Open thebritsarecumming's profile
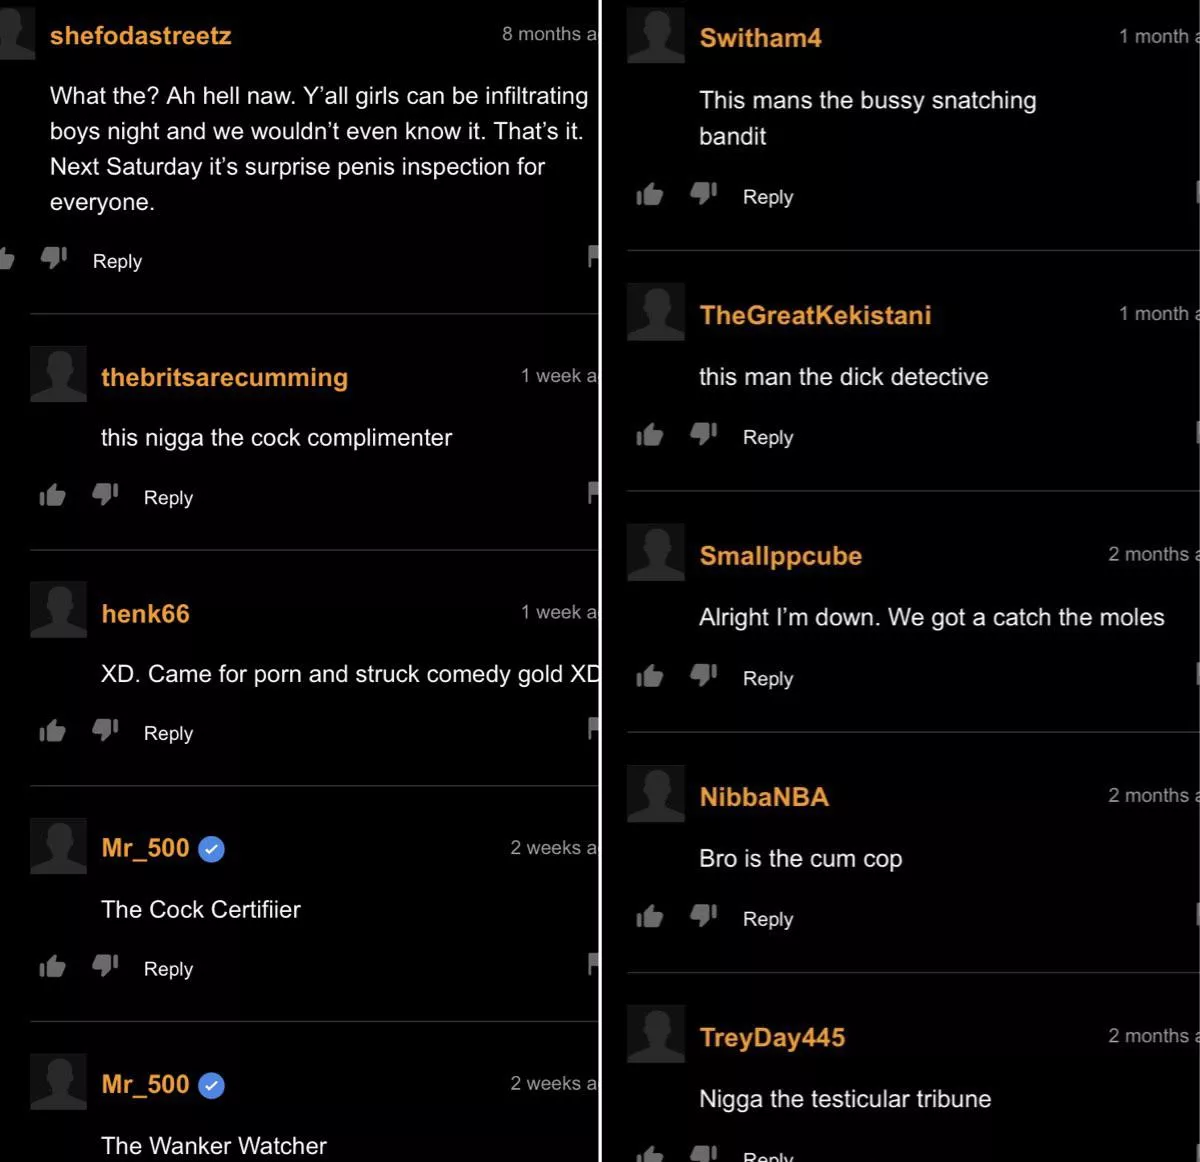The image size is (1200, 1162). point(224,378)
